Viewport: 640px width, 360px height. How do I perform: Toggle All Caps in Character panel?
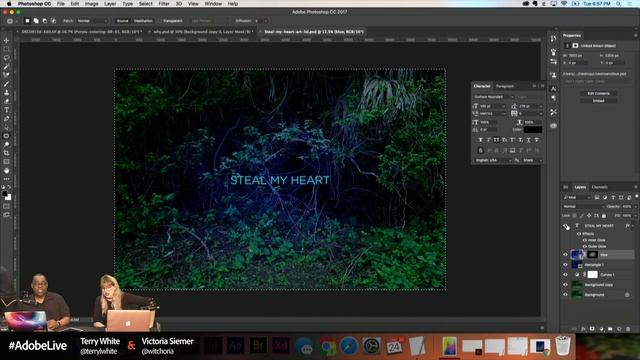(496, 140)
